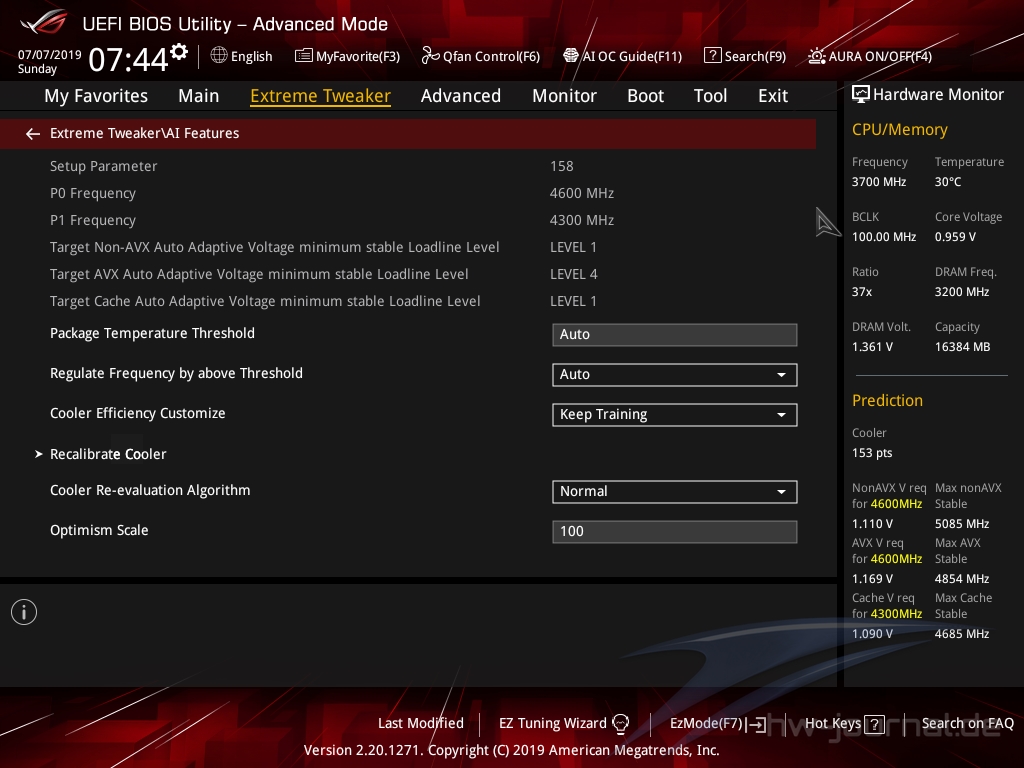Click the Capacity 16384 MB reading
The width and height of the screenshot is (1024, 768).
pyautogui.click(x=963, y=347)
